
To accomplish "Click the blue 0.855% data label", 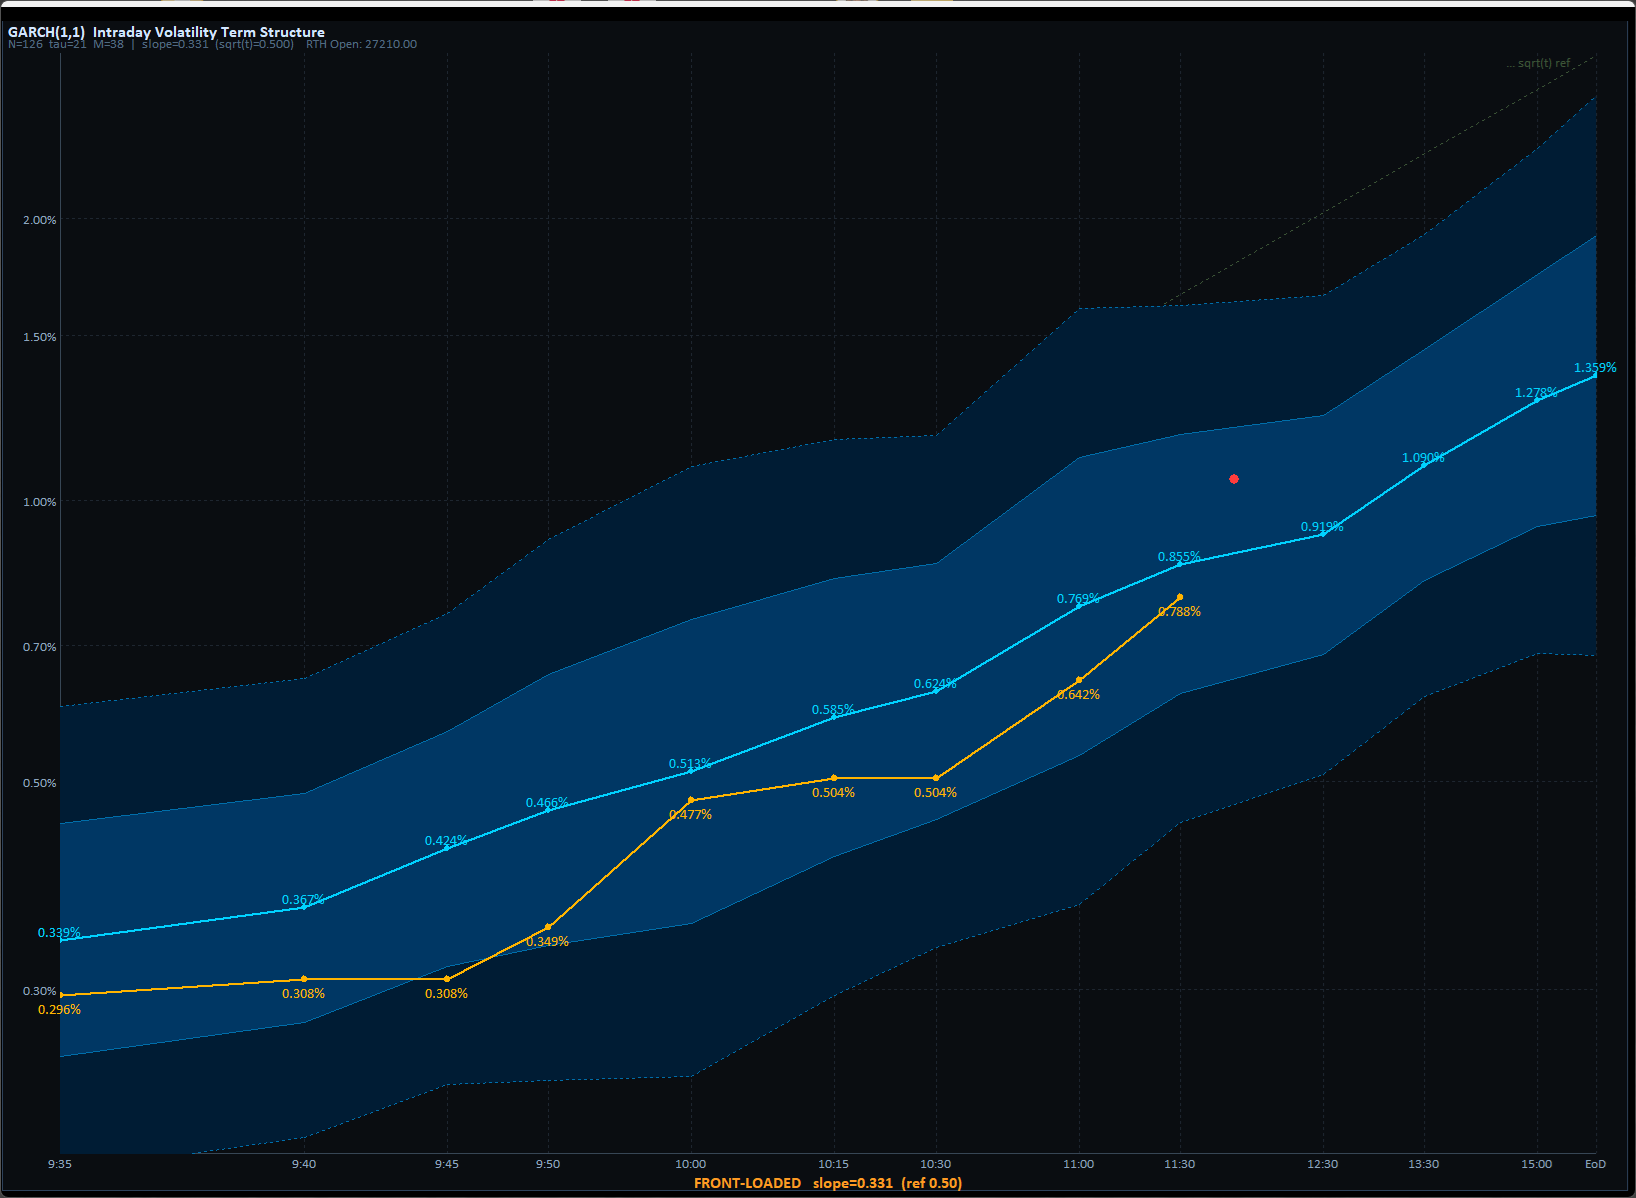I will (1179, 557).
